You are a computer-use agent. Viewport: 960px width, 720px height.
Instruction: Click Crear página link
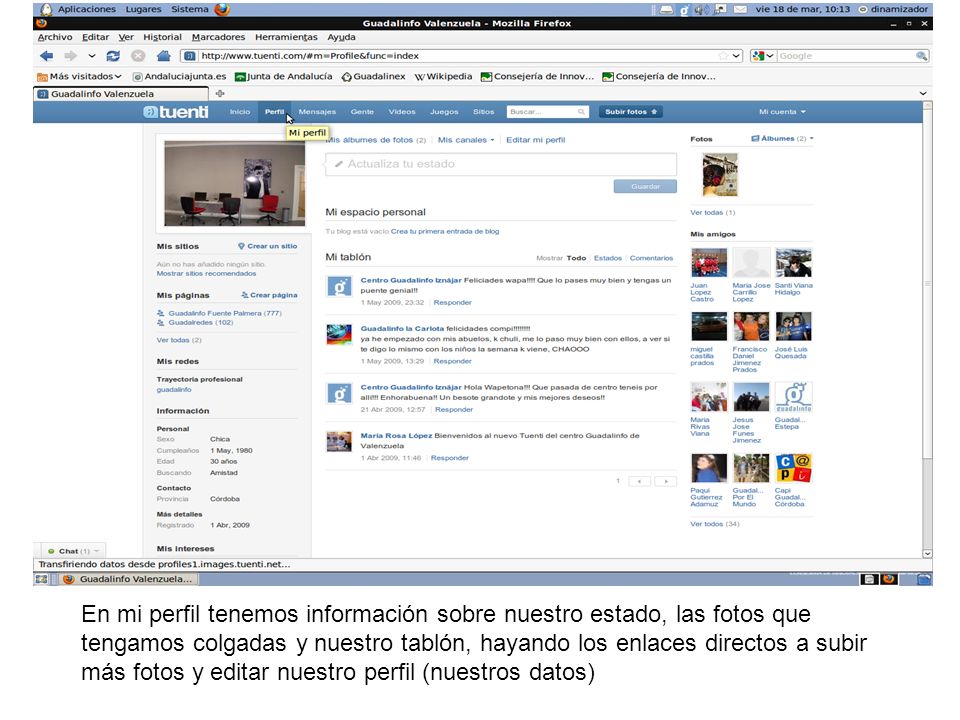click(x=269, y=295)
